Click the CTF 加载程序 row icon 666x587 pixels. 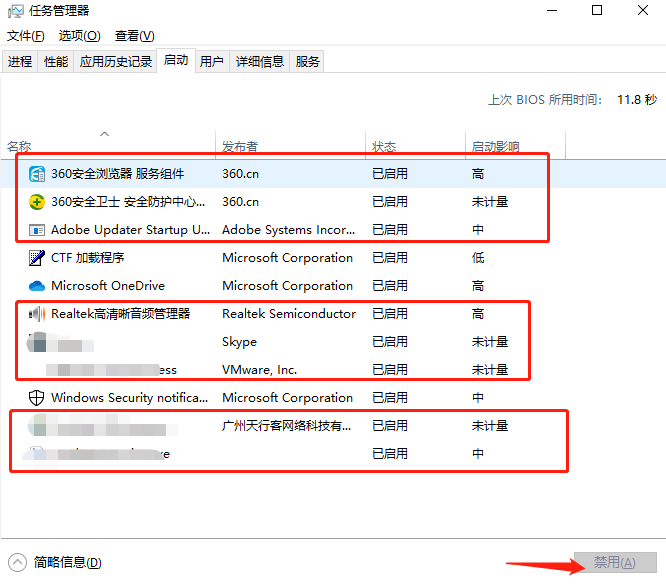click(38, 258)
